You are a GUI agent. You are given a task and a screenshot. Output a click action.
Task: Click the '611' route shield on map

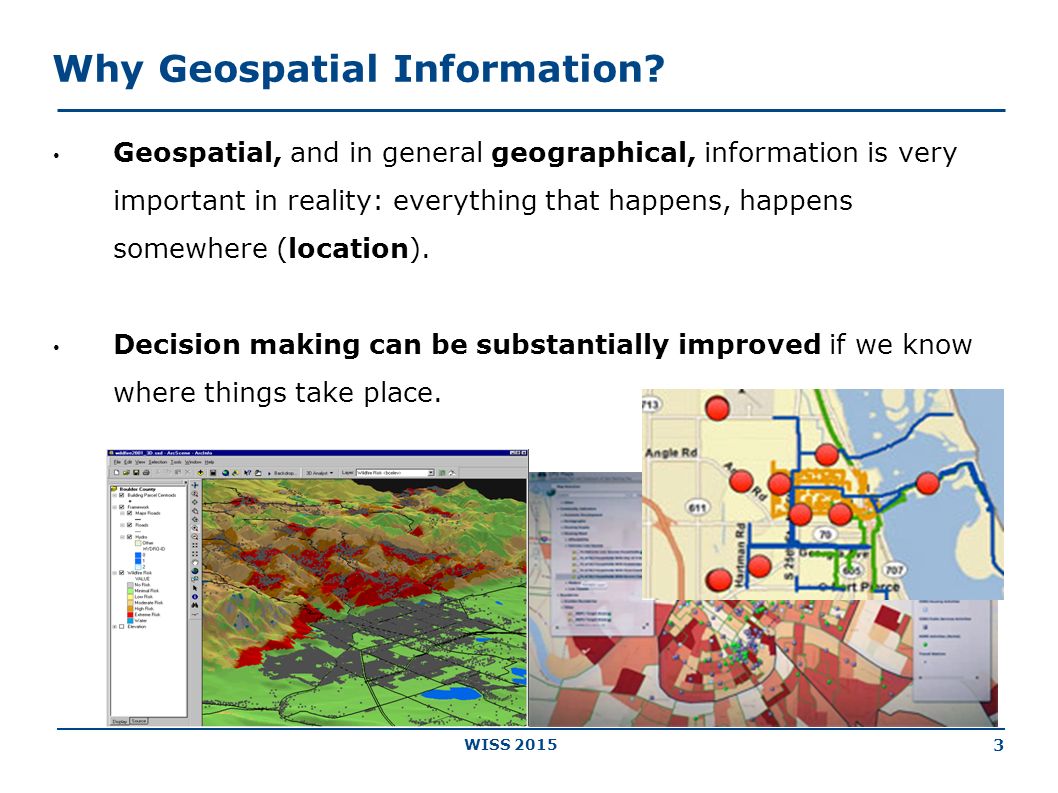point(697,507)
